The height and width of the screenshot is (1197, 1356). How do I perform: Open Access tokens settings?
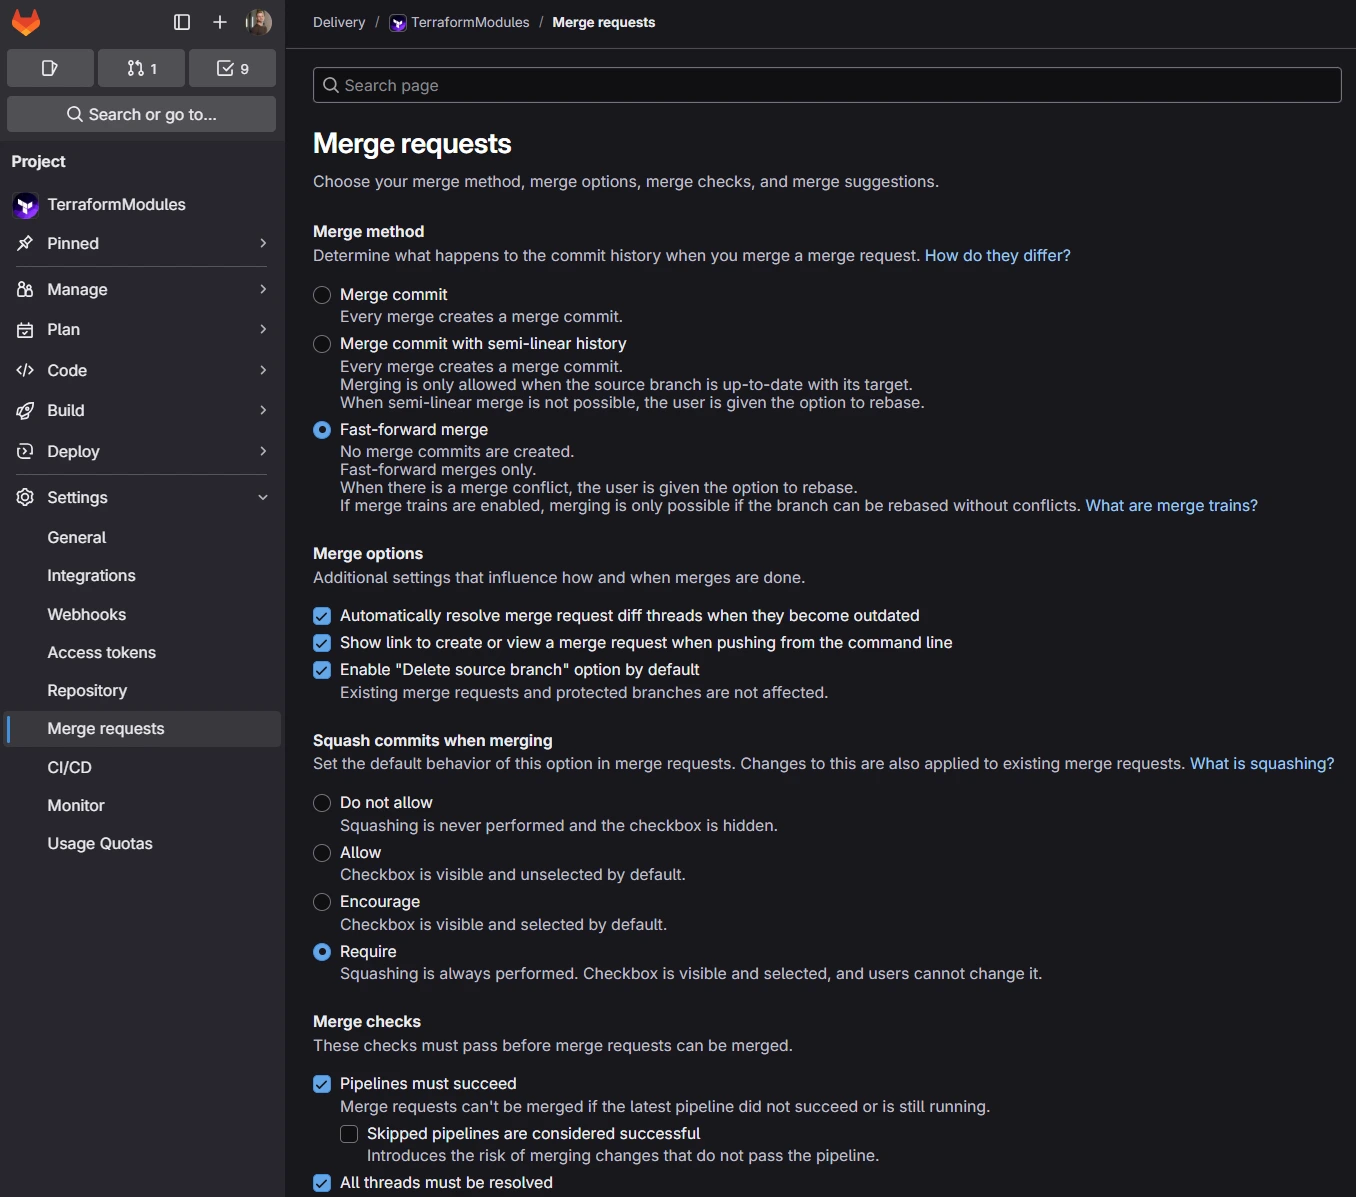pos(143,652)
